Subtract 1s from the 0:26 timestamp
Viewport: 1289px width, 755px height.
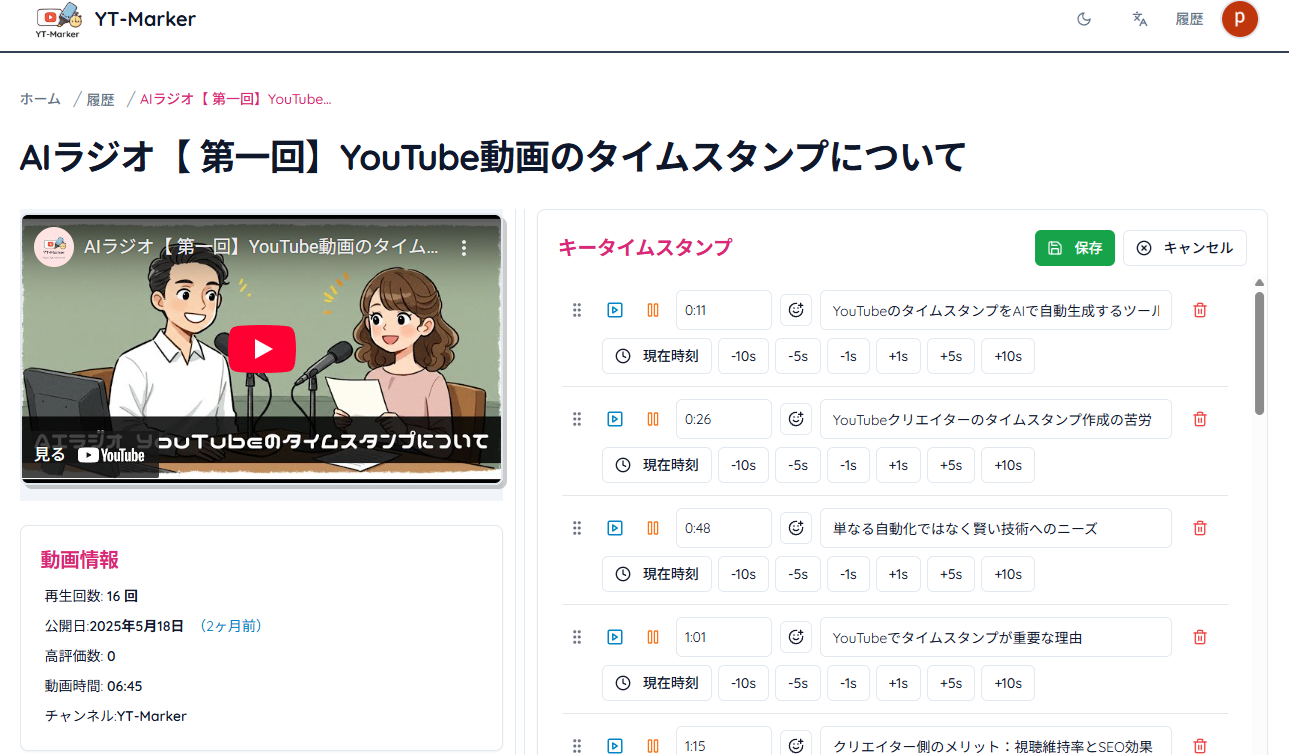pyautogui.click(x=848, y=465)
